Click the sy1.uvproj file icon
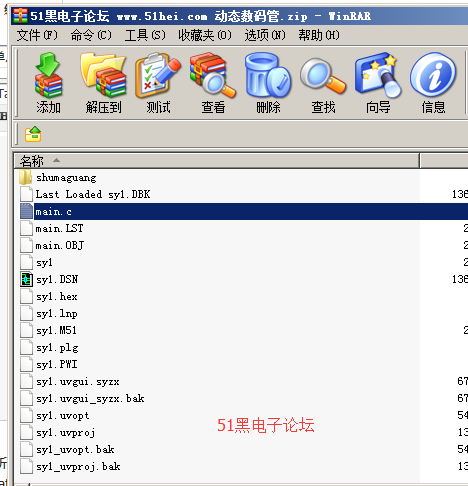 point(26,432)
